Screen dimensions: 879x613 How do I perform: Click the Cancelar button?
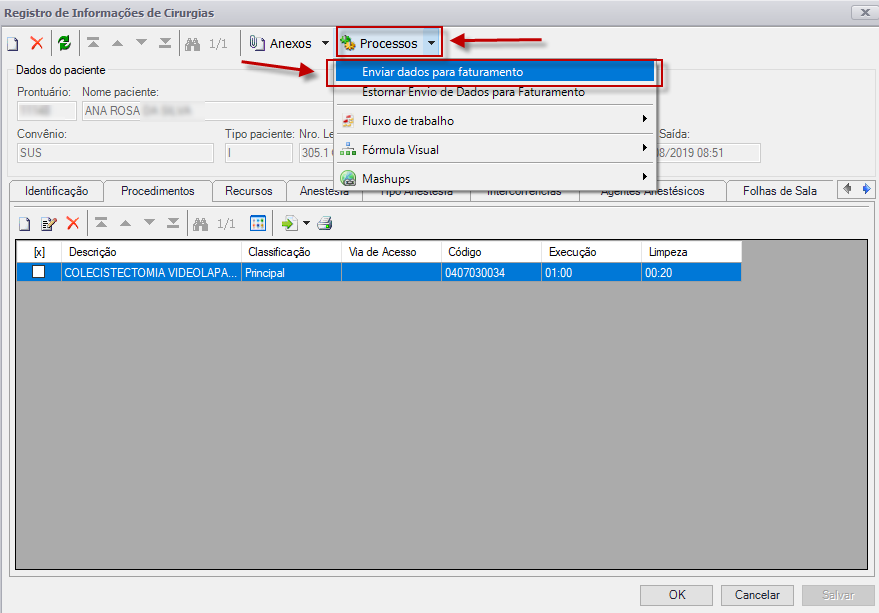point(757,595)
